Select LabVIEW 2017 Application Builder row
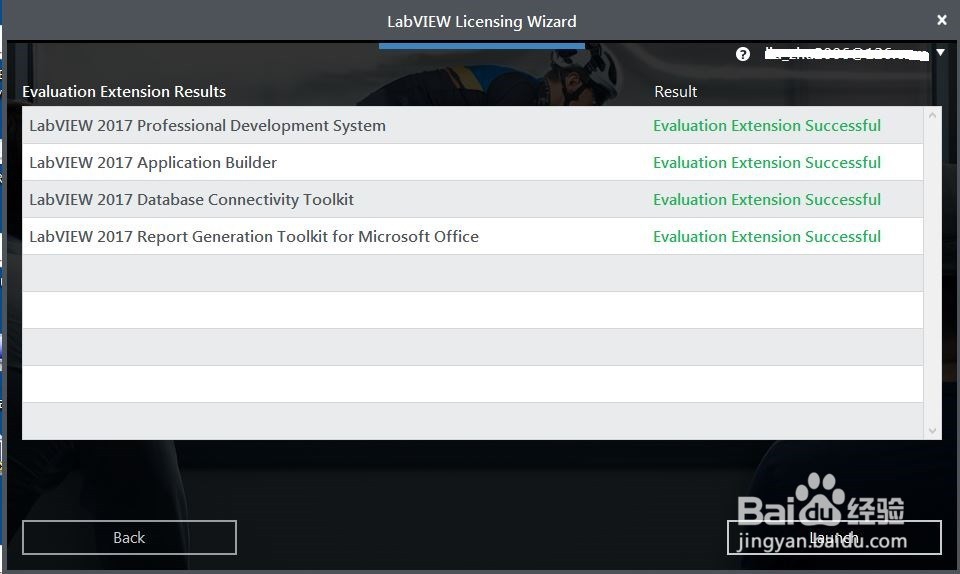The image size is (960, 574). click(473, 162)
